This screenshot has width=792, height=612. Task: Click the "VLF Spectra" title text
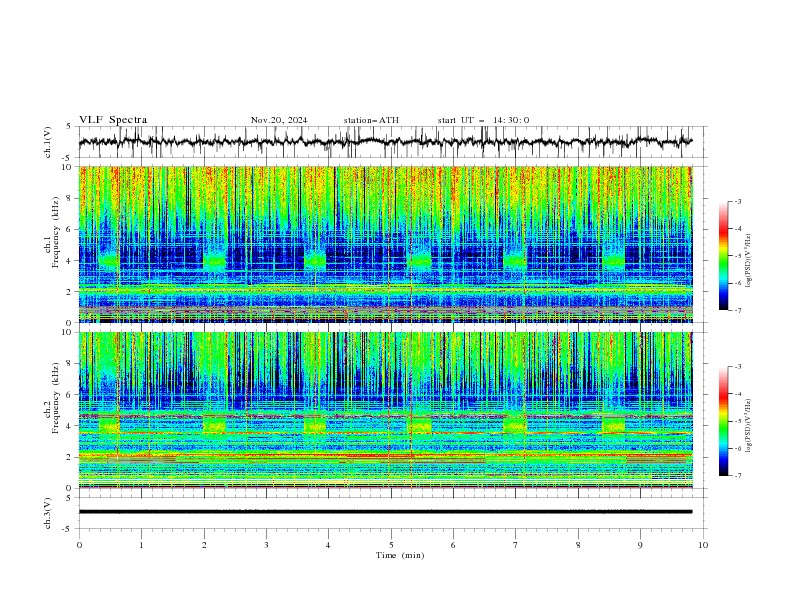pos(113,120)
